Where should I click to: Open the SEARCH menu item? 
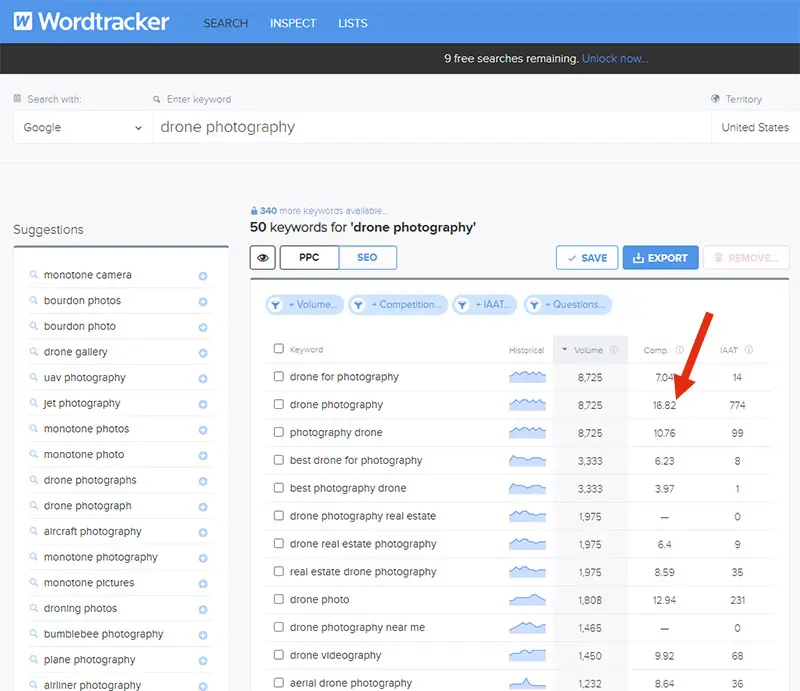226,23
